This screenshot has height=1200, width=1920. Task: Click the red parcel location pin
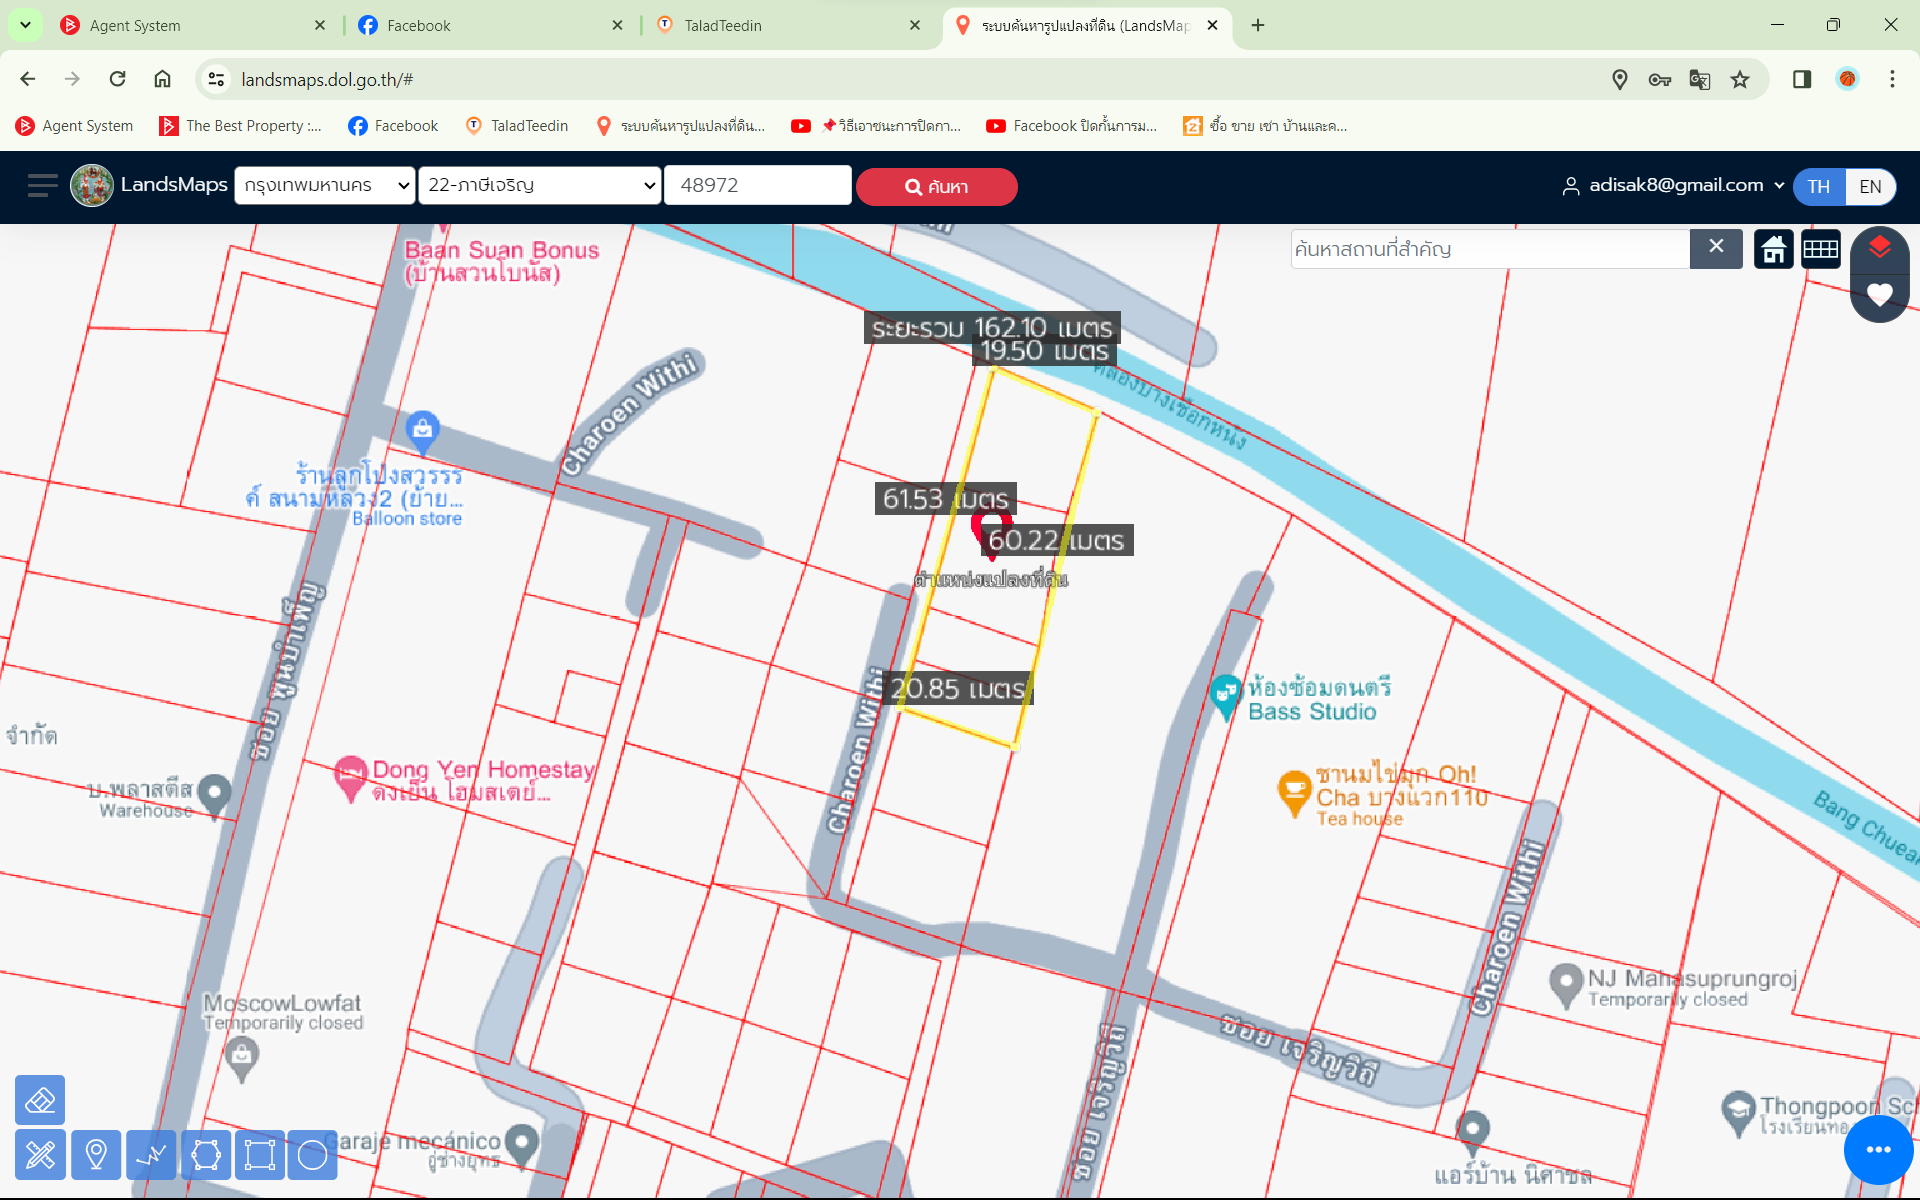(x=992, y=532)
